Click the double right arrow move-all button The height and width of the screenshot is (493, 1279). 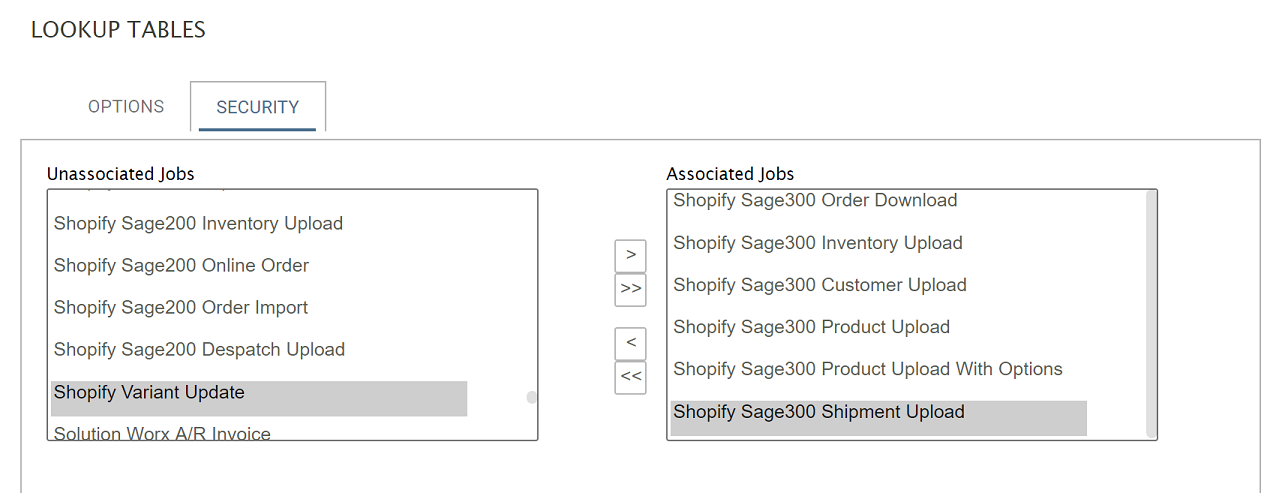pyautogui.click(x=630, y=289)
